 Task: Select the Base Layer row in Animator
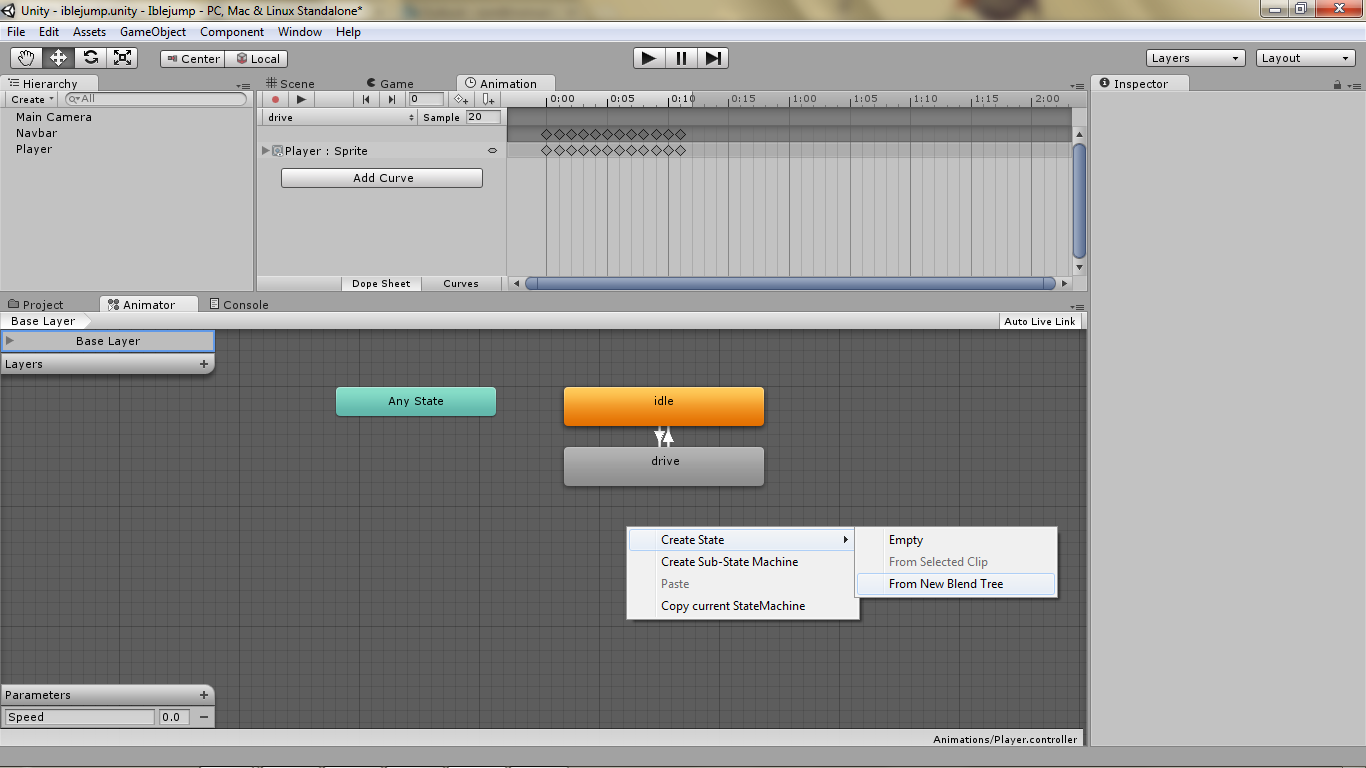108,341
